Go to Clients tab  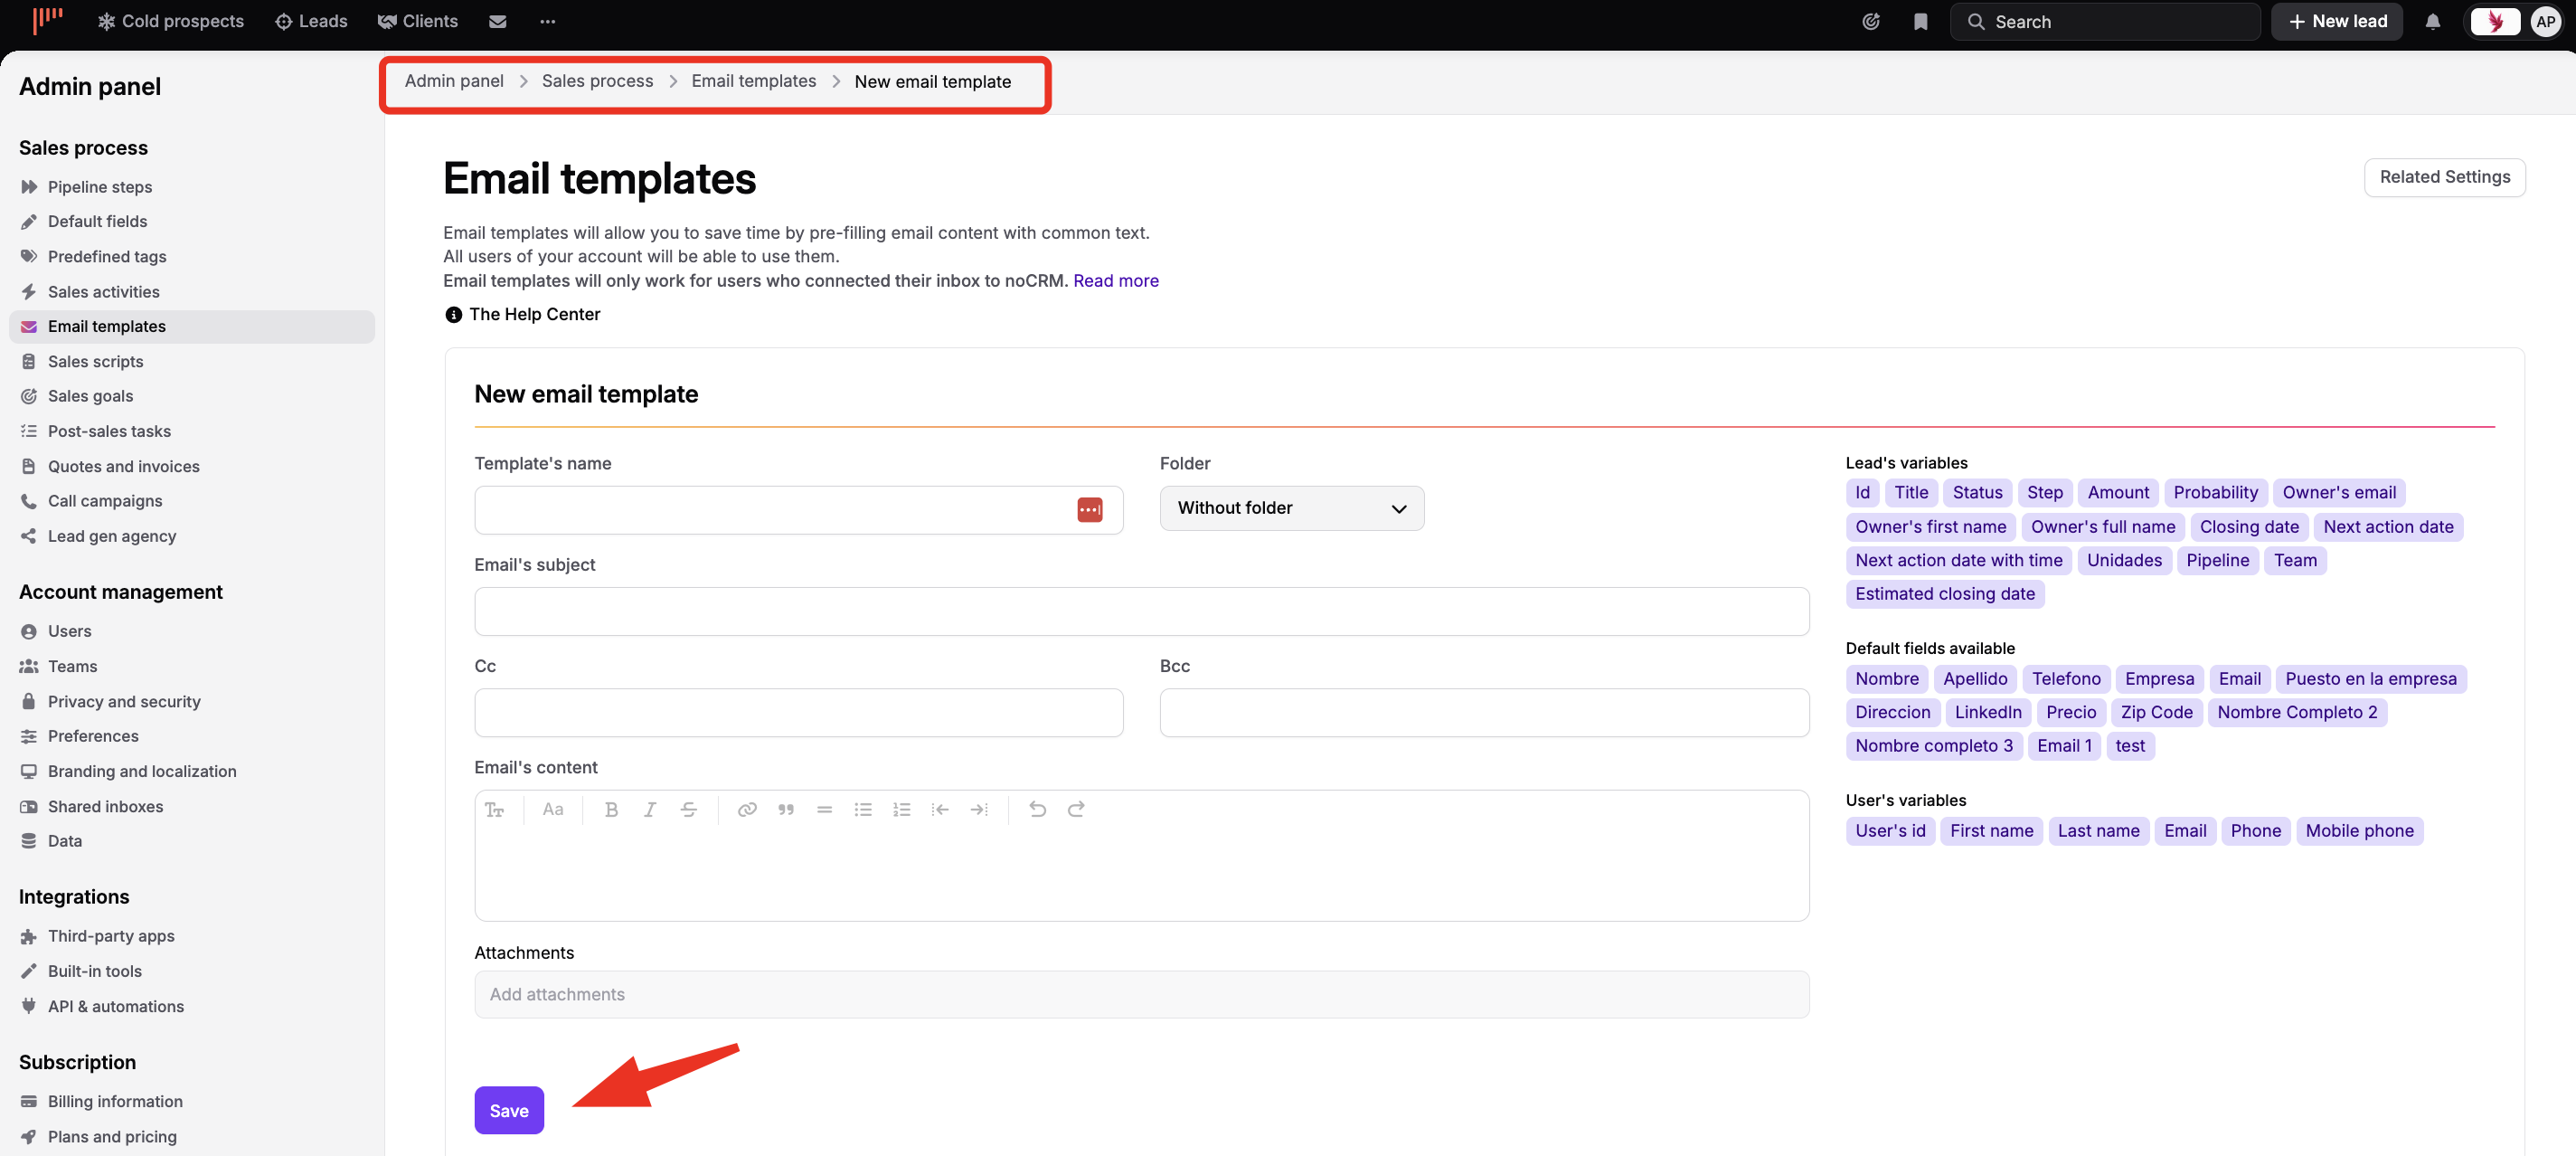pyautogui.click(x=417, y=21)
